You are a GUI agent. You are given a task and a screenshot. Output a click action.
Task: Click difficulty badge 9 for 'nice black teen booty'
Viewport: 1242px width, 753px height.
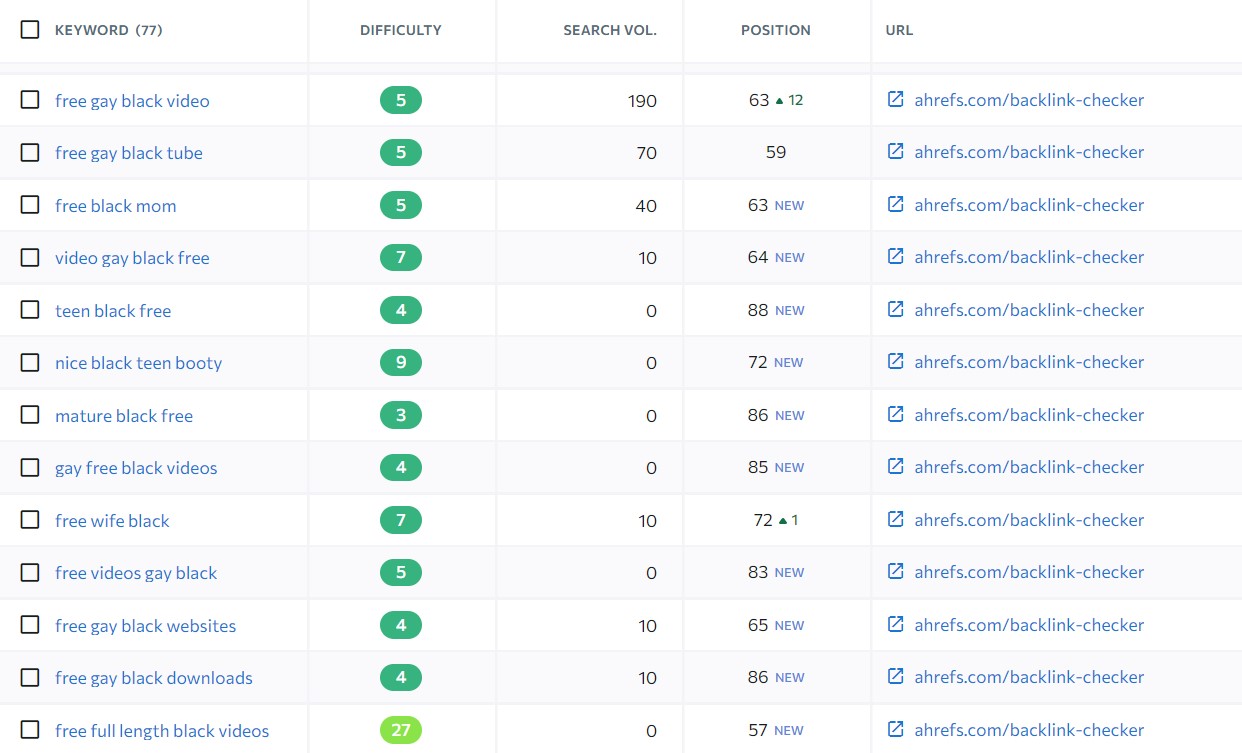click(x=401, y=362)
